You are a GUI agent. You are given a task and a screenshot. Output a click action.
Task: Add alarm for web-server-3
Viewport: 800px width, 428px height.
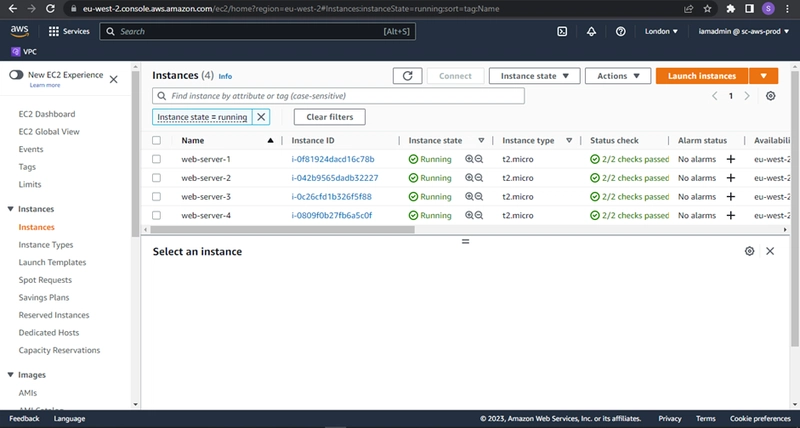coord(731,196)
